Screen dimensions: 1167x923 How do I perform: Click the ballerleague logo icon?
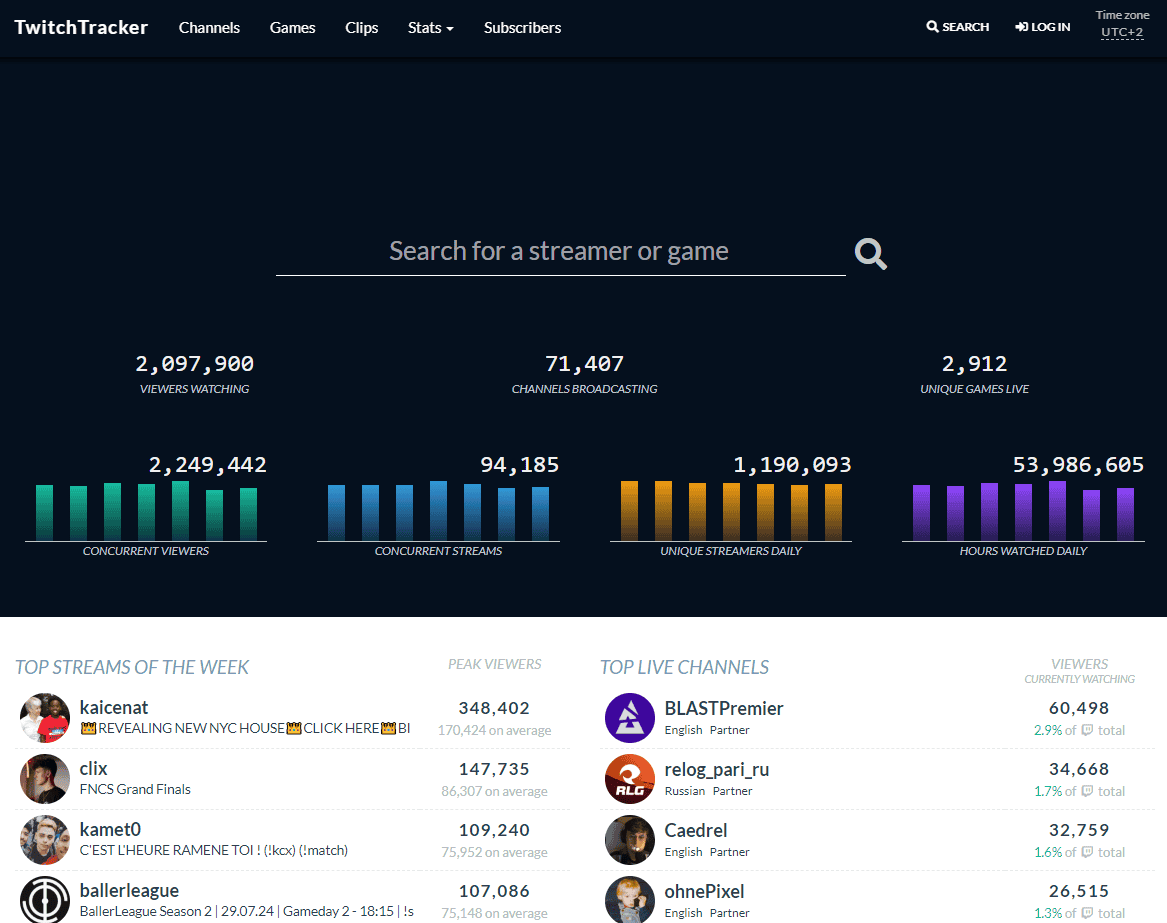[x=45, y=899]
